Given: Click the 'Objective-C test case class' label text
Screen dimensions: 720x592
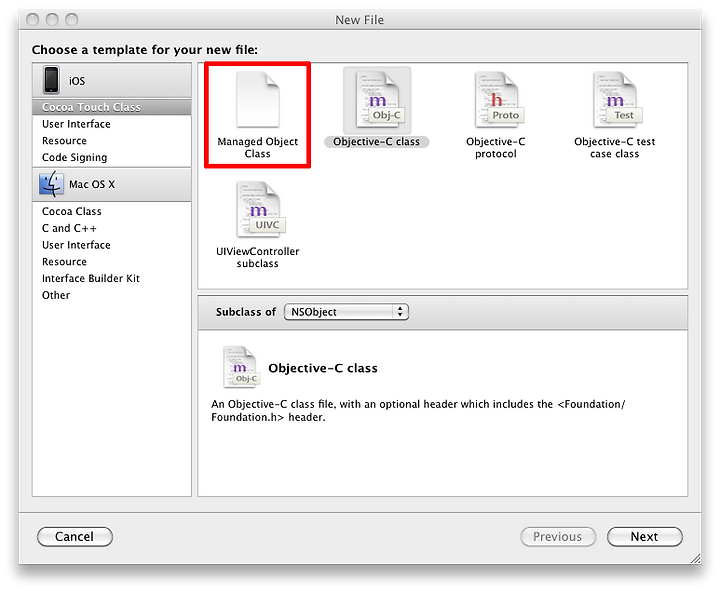Looking at the screenshot, I should pyautogui.click(x=614, y=147).
